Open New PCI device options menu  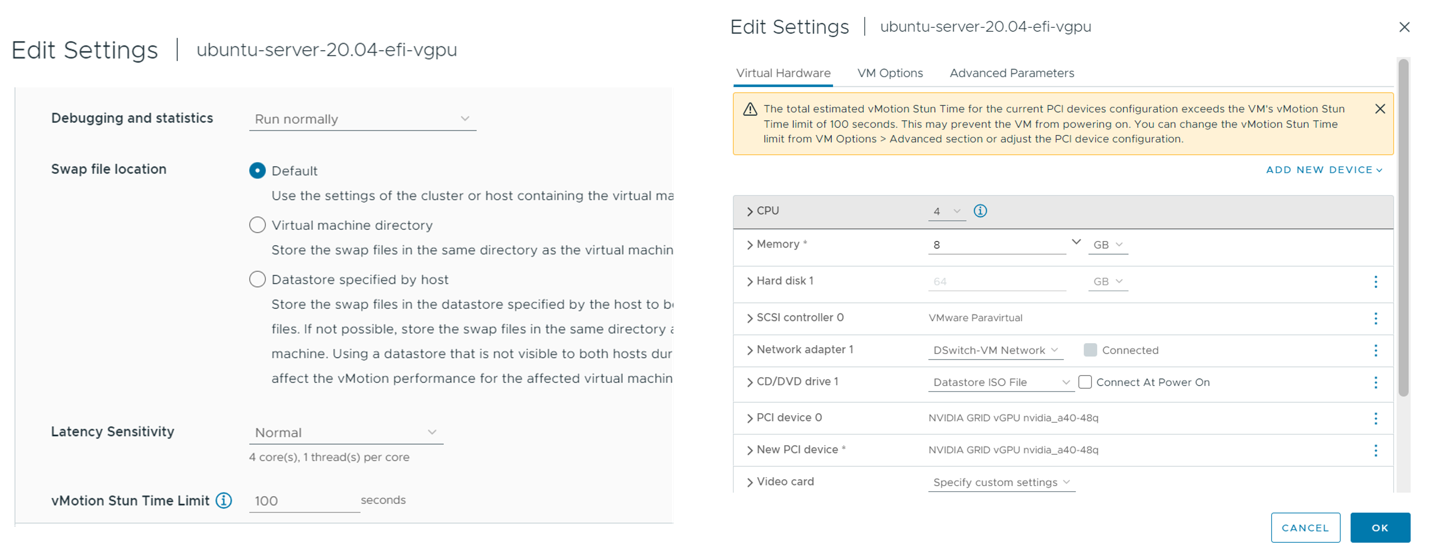(x=1375, y=450)
